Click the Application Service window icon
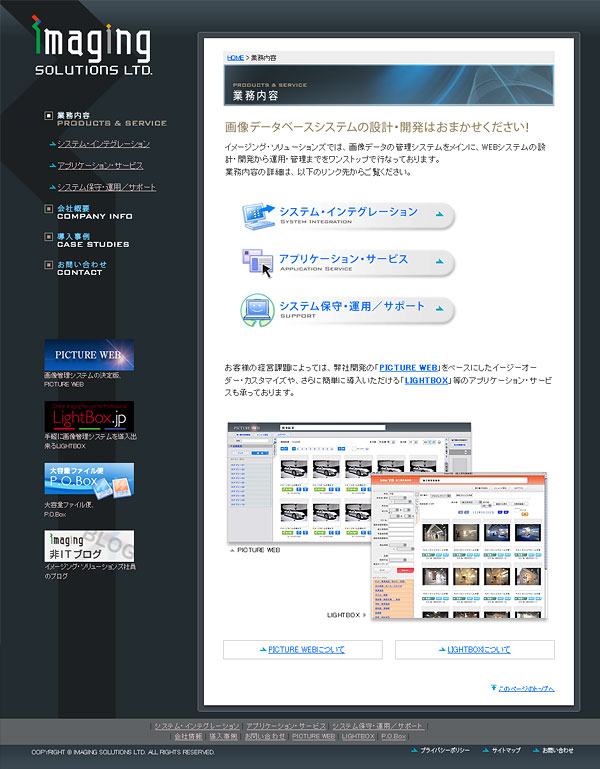600x769 pixels. [257, 262]
